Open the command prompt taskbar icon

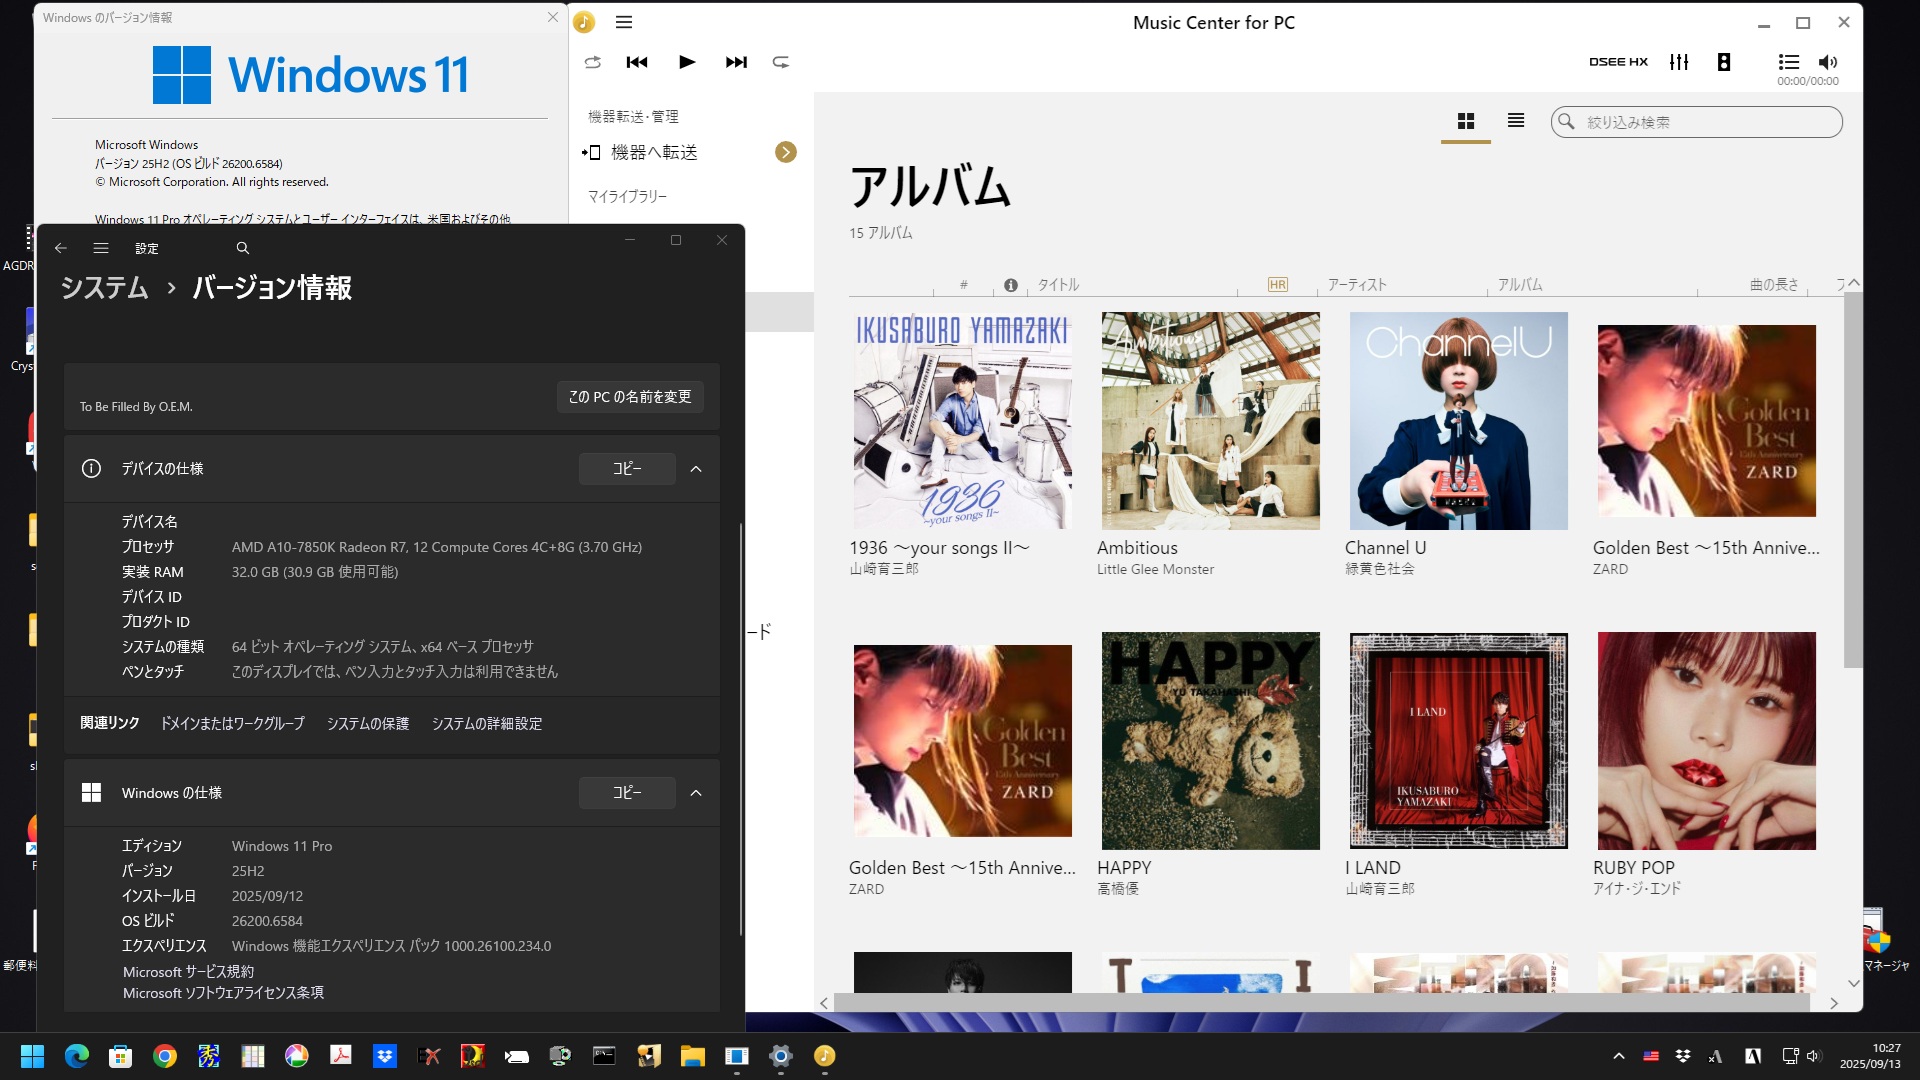coord(605,1056)
